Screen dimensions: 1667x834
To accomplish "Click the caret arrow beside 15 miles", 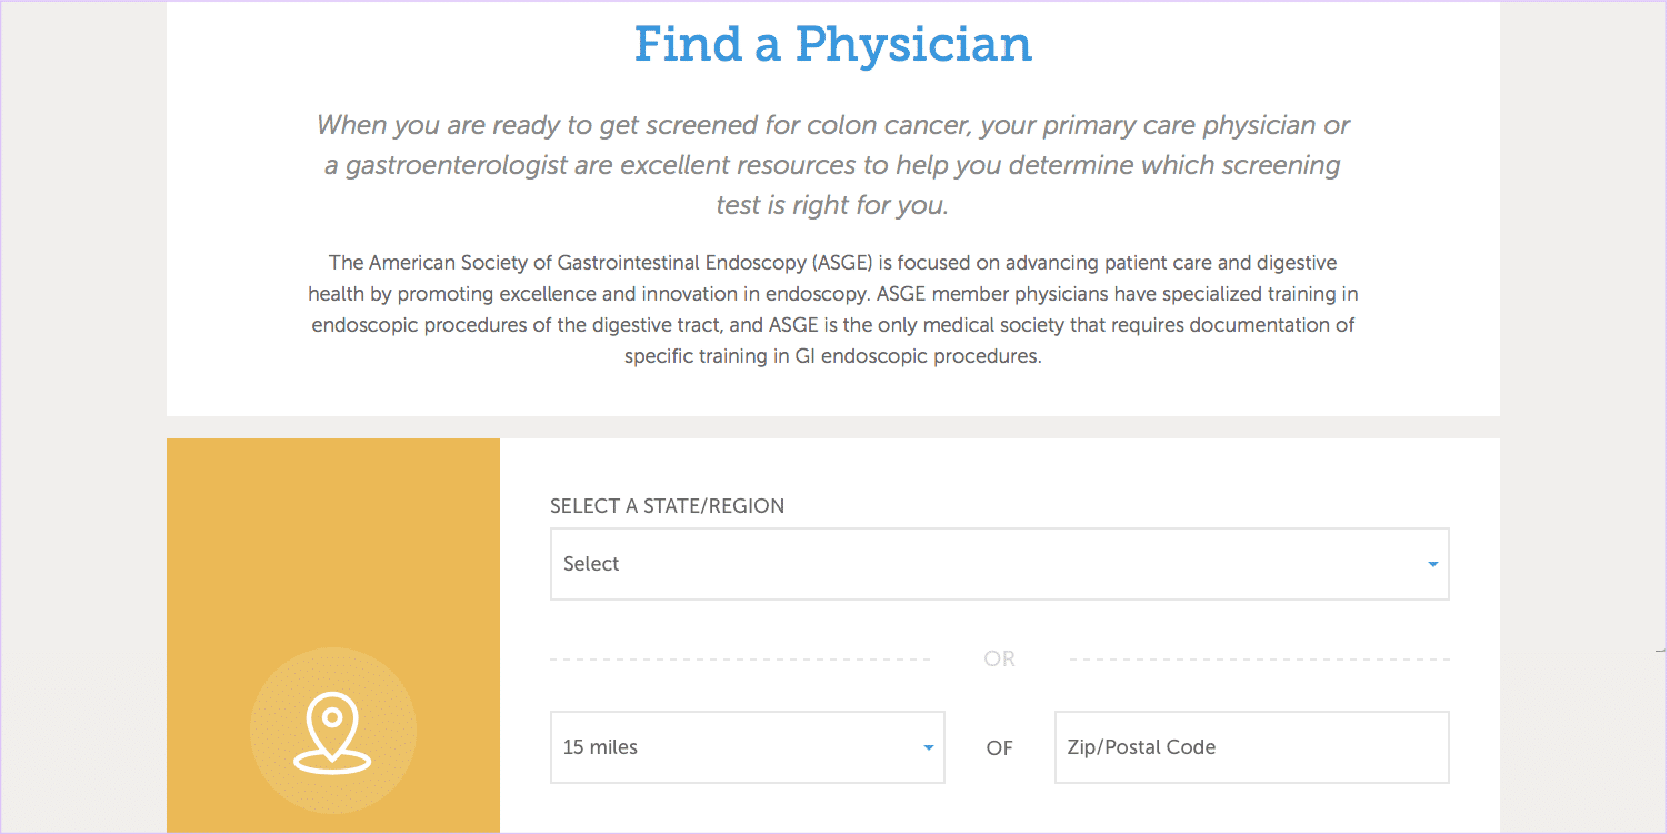I will point(928,748).
